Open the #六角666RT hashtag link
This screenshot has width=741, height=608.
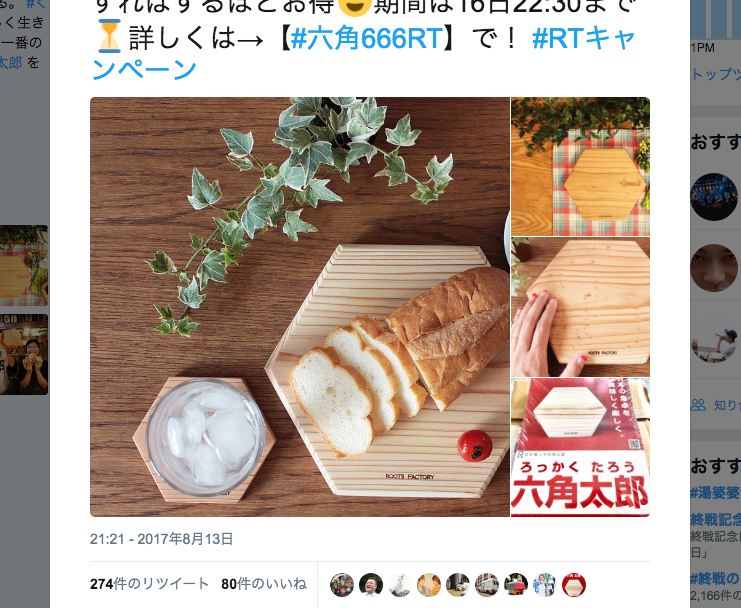point(367,39)
